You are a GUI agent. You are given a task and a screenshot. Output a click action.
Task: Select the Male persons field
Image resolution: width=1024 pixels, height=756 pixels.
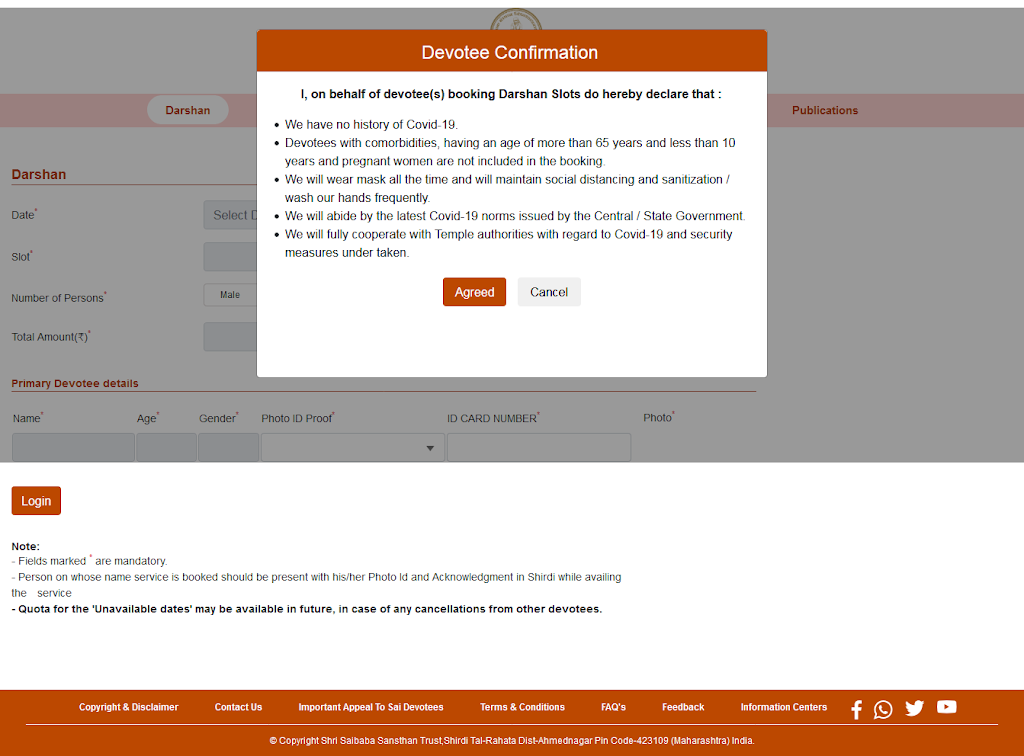[x=230, y=295]
